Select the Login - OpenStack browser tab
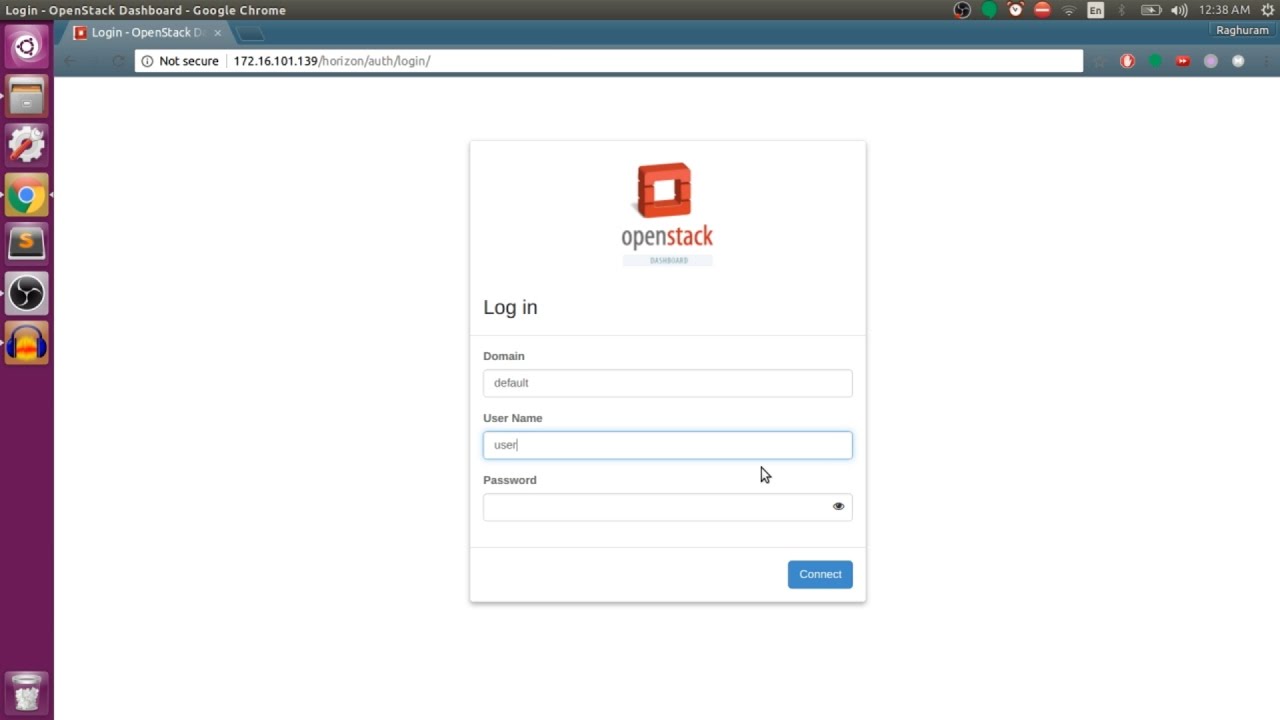Screen dimensions: 1280x720 [x=148, y=33]
